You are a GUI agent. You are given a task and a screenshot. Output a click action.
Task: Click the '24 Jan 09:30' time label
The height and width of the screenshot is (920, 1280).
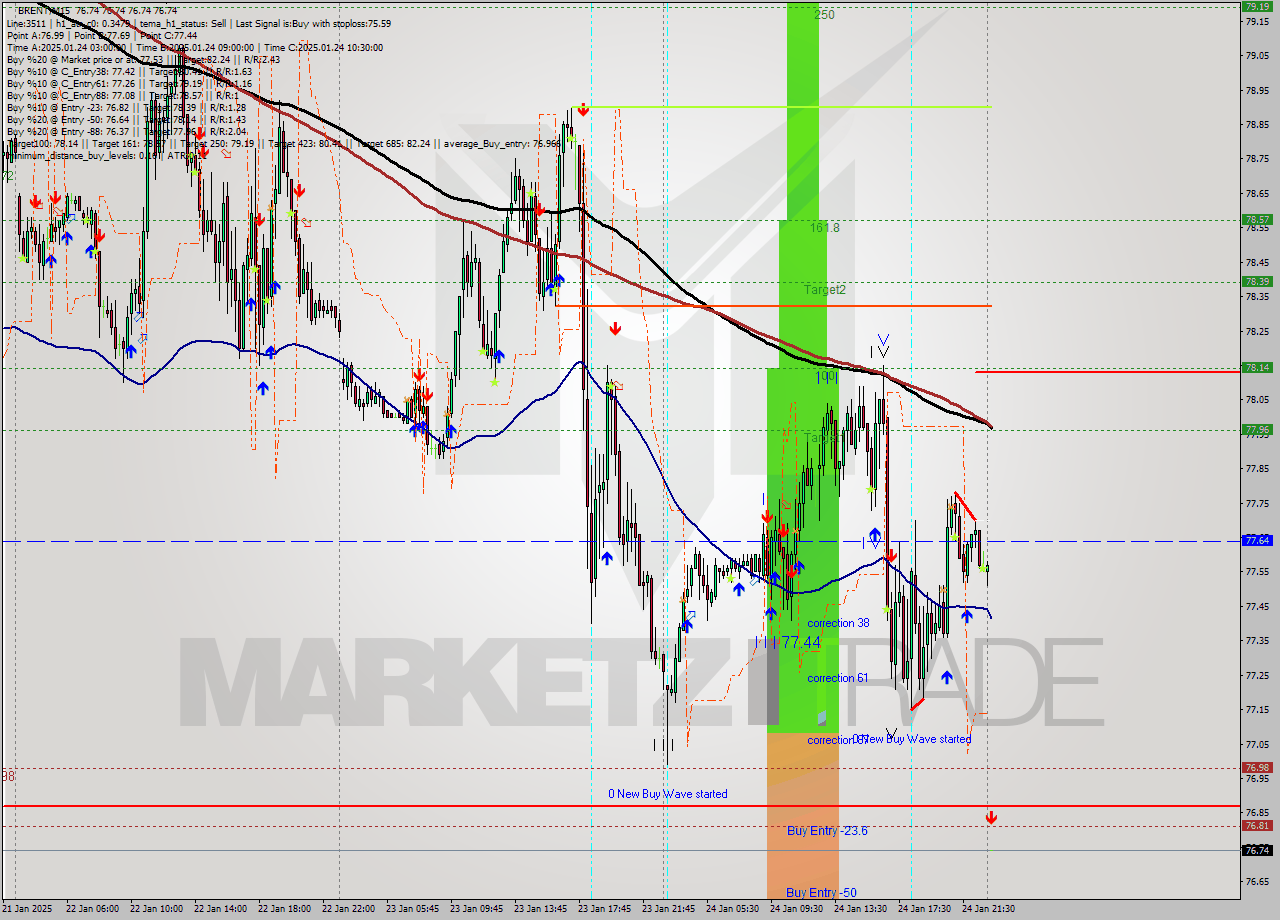coord(796,909)
